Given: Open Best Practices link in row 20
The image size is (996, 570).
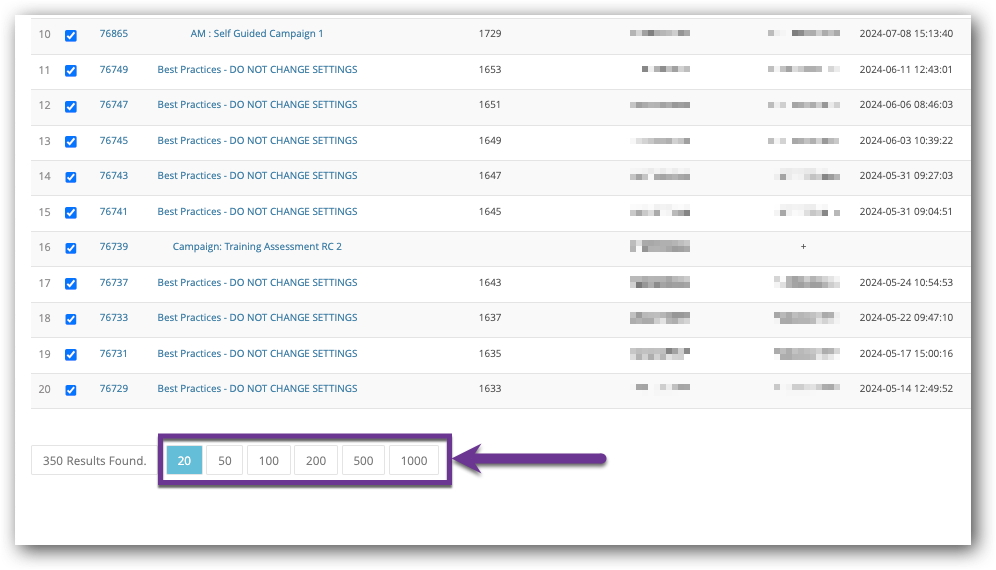Looking at the screenshot, I should coord(257,388).
